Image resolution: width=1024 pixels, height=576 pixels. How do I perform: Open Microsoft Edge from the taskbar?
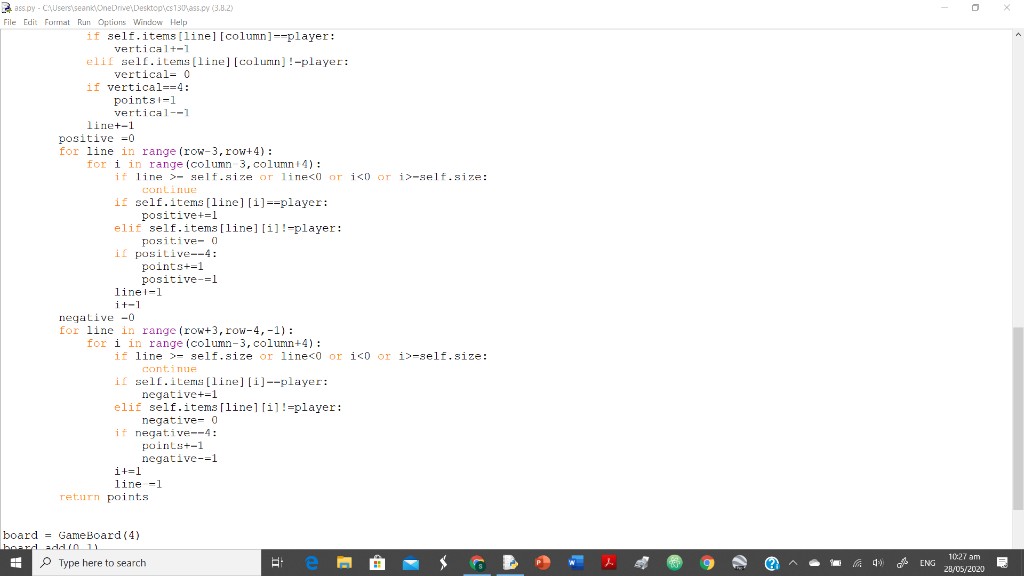(x=311, y=562)
